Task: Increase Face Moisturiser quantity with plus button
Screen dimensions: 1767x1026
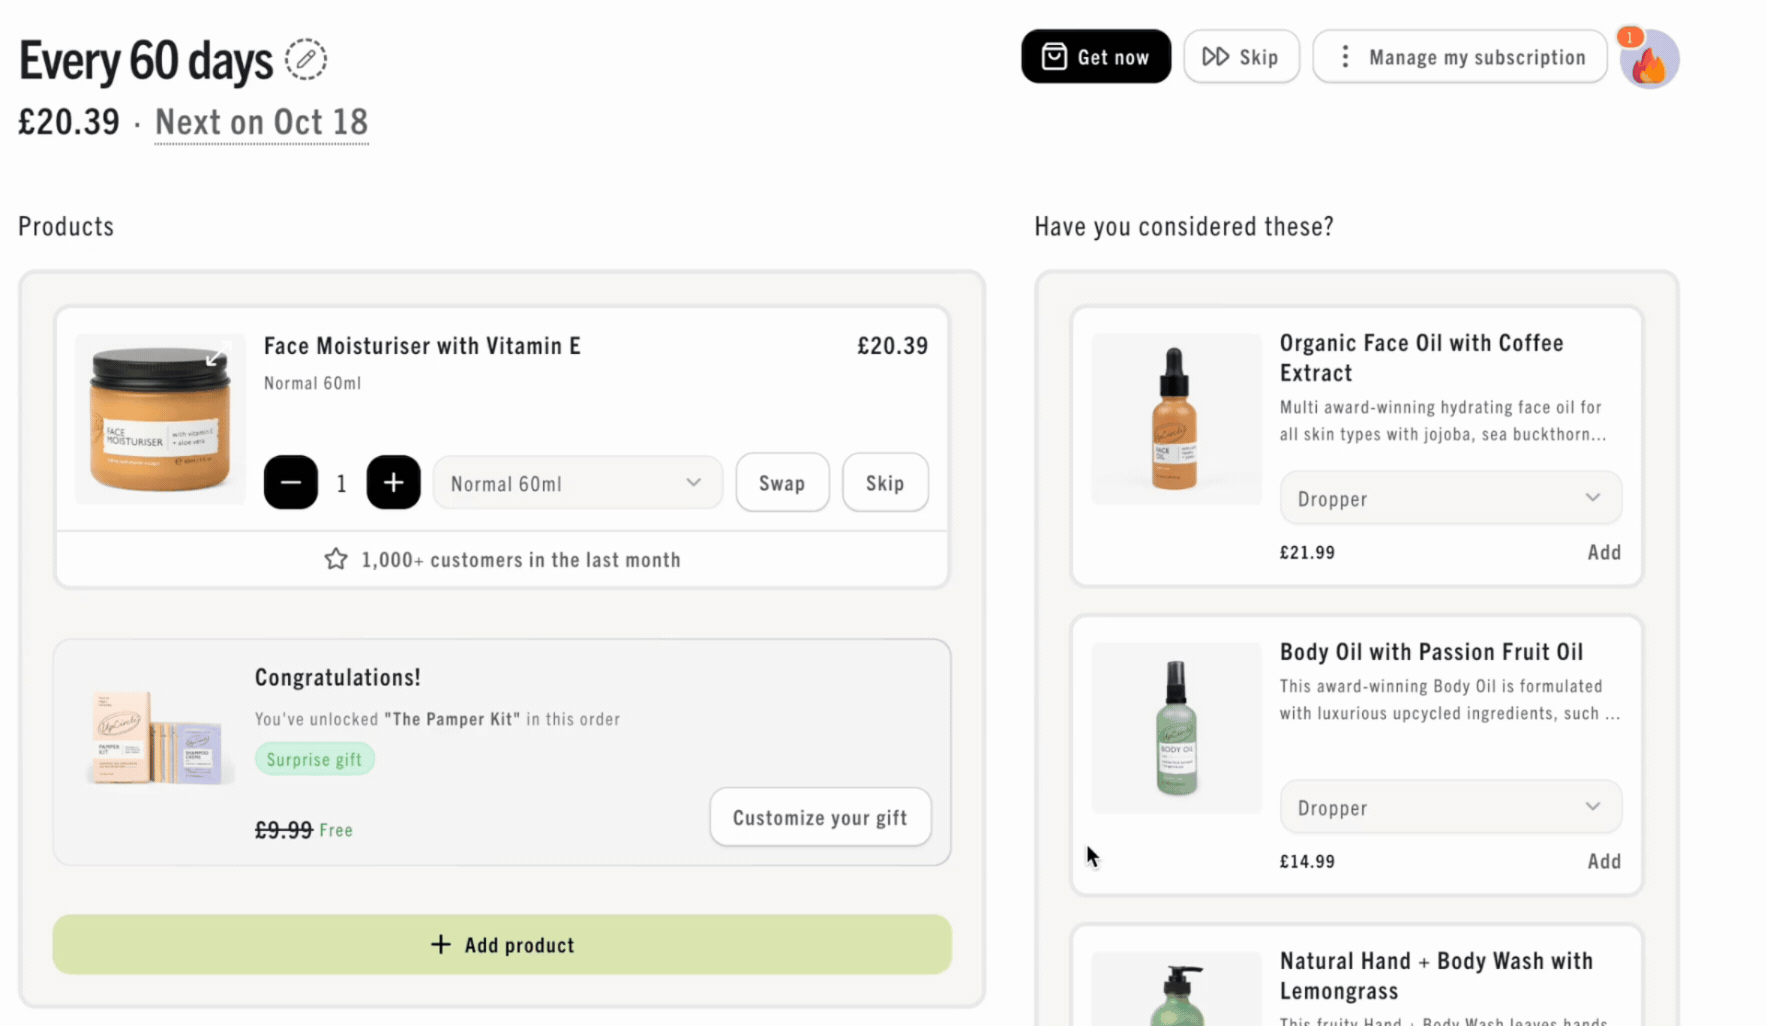Action: pos(394,483)
